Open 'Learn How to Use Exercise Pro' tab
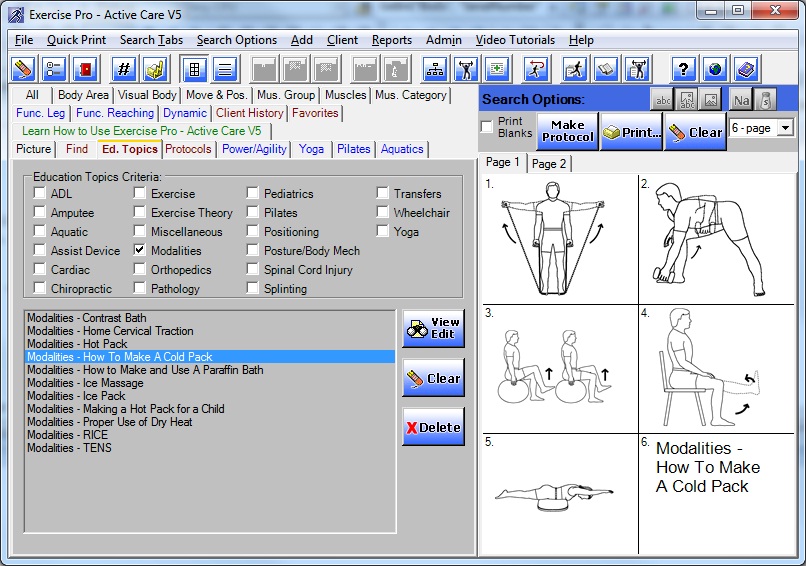Image resolution: width=806 pixels, height=566 pixels. pyautogui.click(x=142, y=131)
